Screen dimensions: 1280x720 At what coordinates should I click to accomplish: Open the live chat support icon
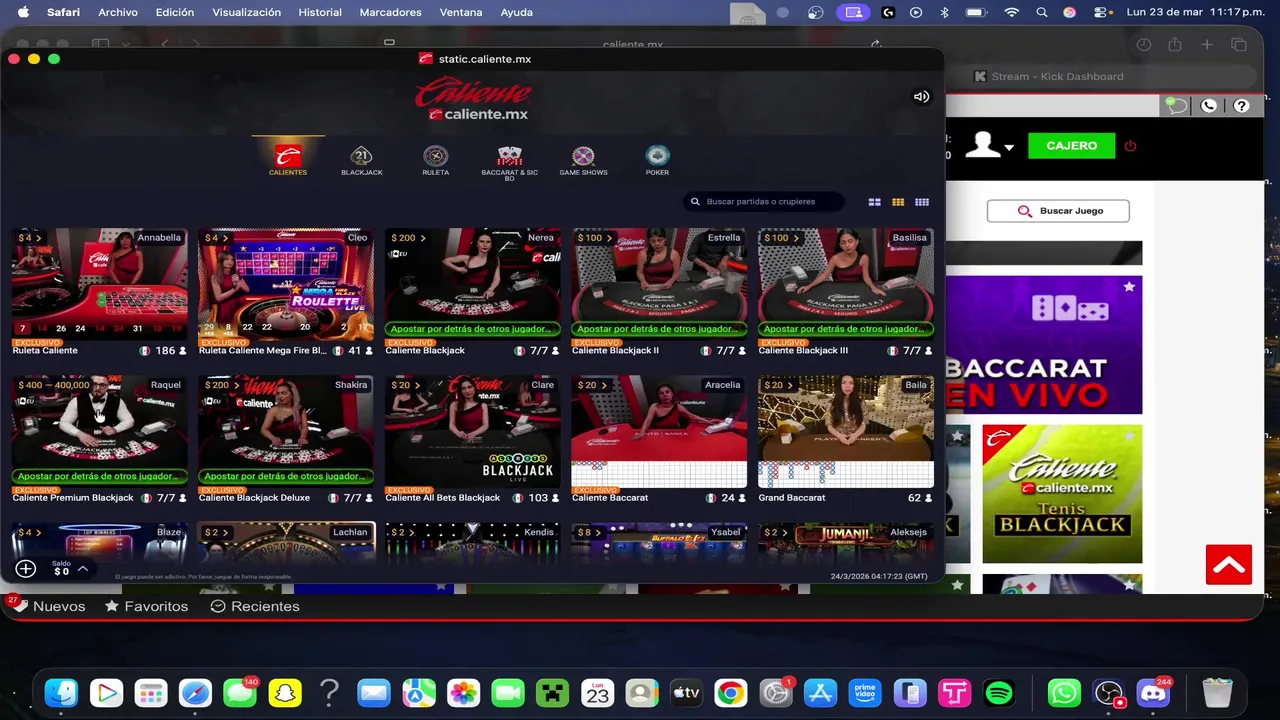(1177, 105)
